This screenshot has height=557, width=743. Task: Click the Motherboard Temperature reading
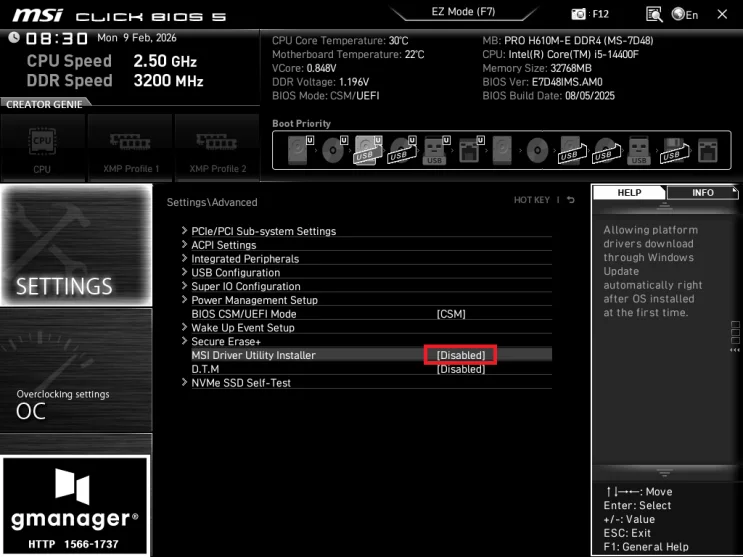pyautogui.click(x=348, y=55)
